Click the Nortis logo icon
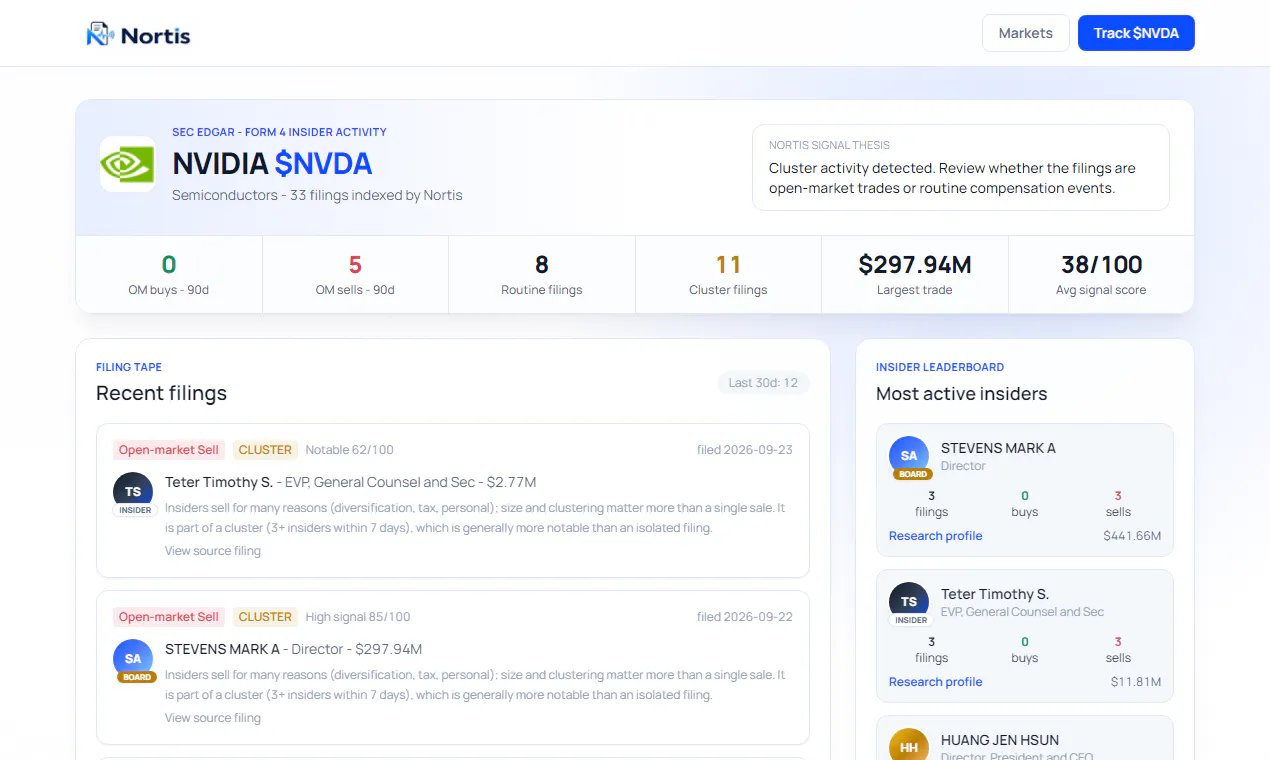This screenshot has width=1270, height=760. pyautogui.click(x=100, y=34)
